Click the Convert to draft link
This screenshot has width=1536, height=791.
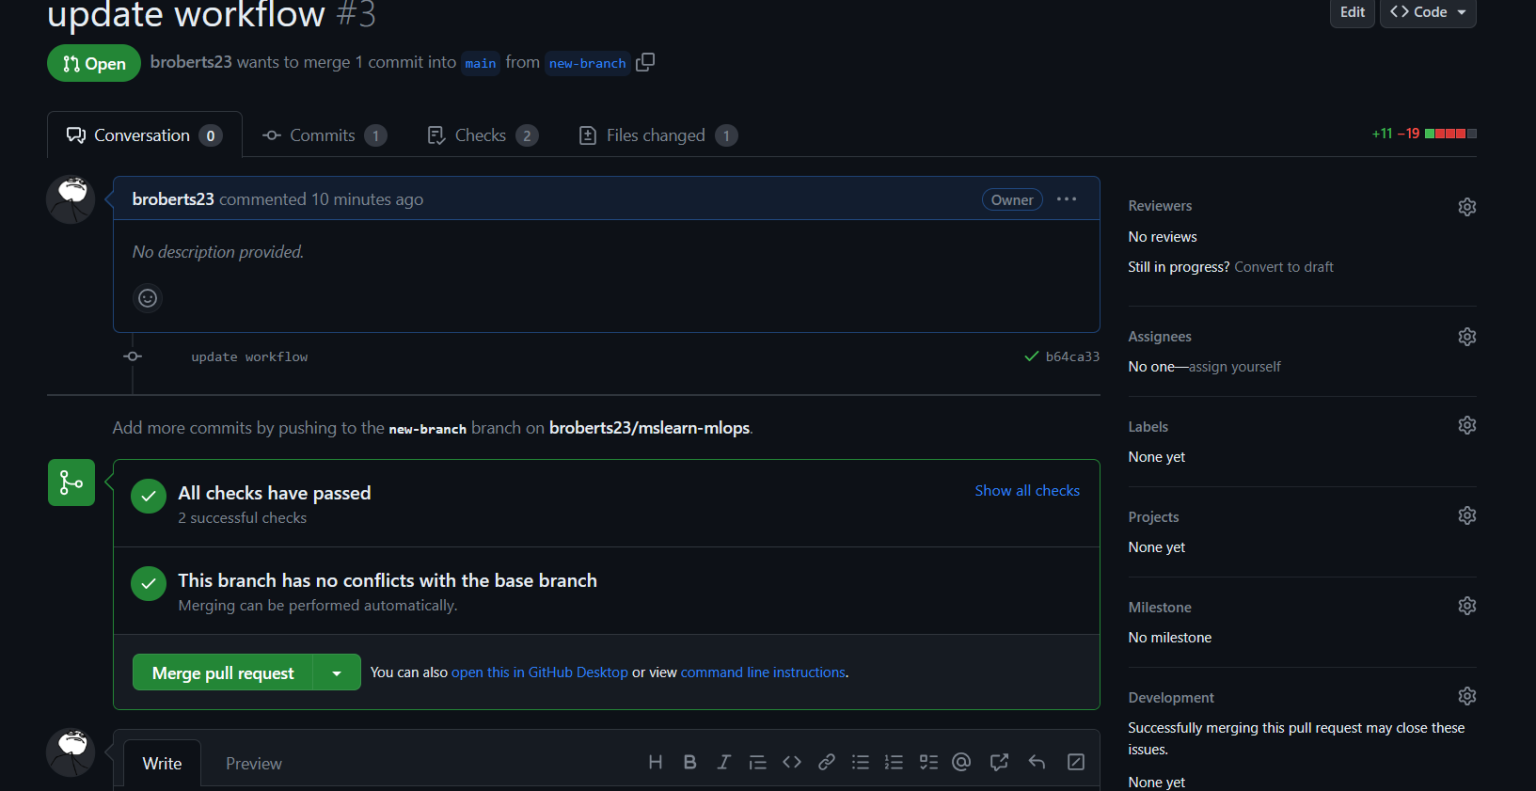point(1284,267)
